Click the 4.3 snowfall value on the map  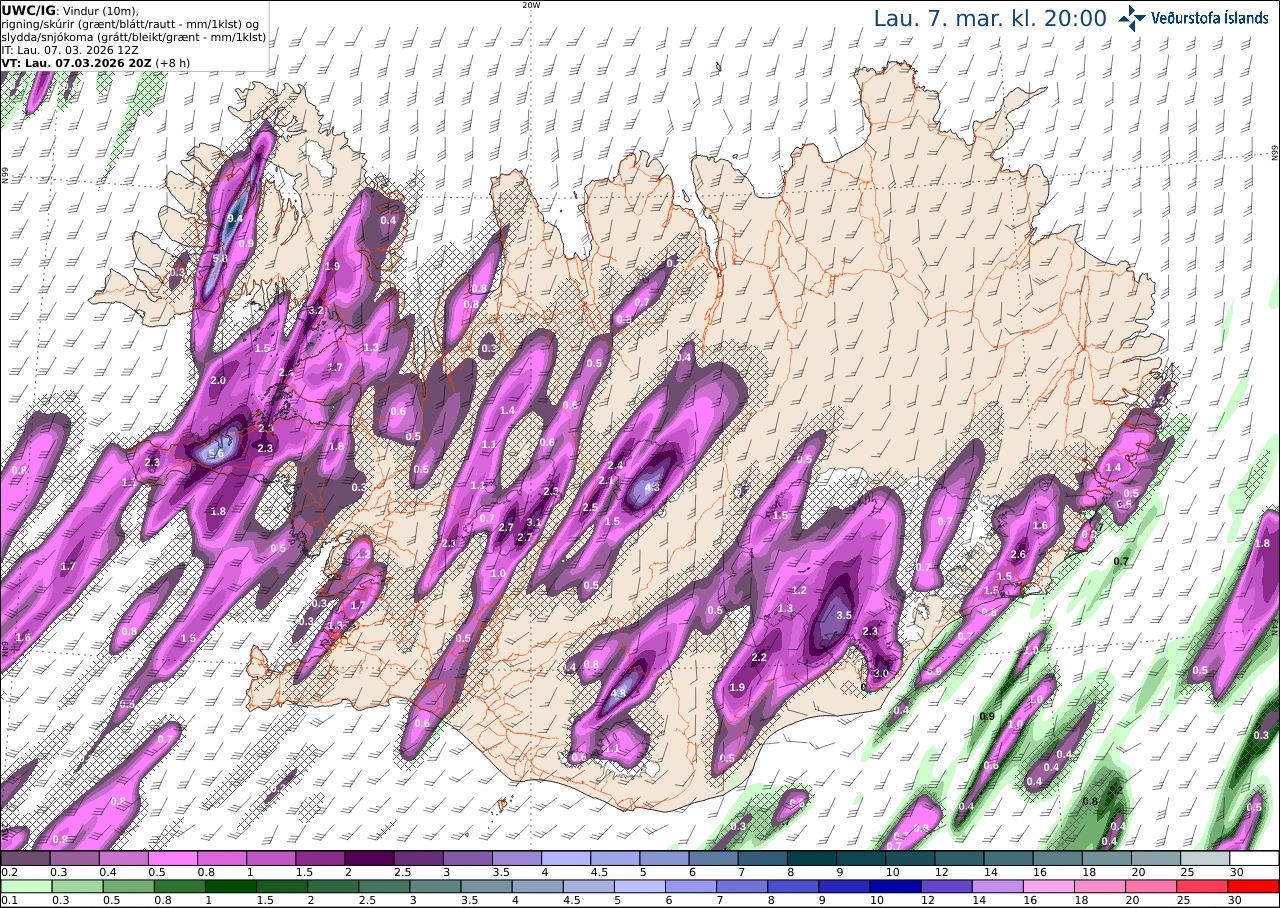[x=653, y=488]
